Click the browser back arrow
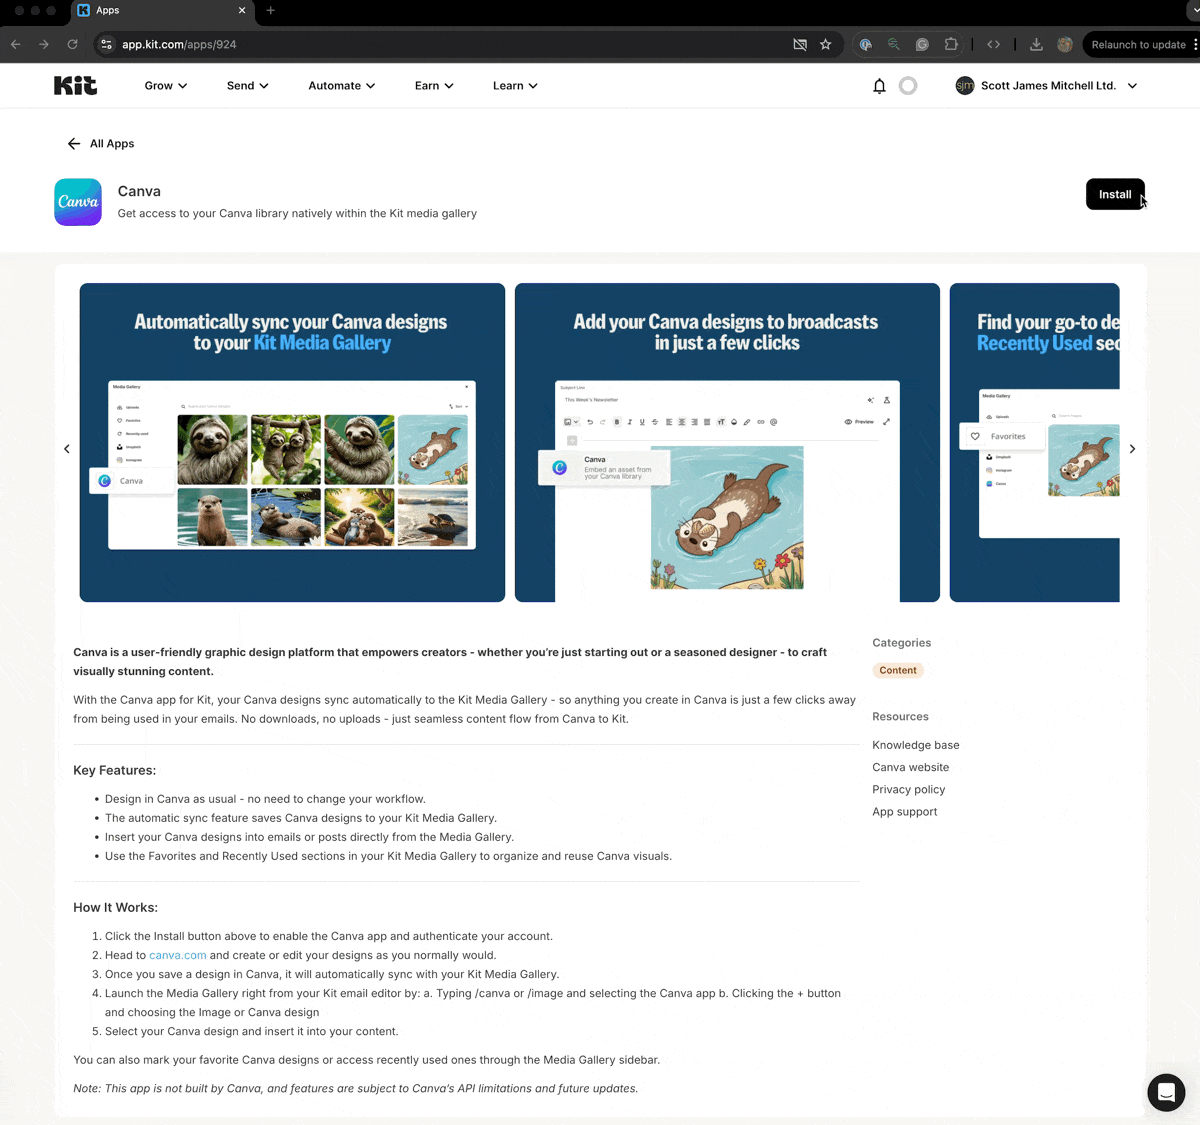This screenshot has width=1200, height=1125. (x=16, y=45)
